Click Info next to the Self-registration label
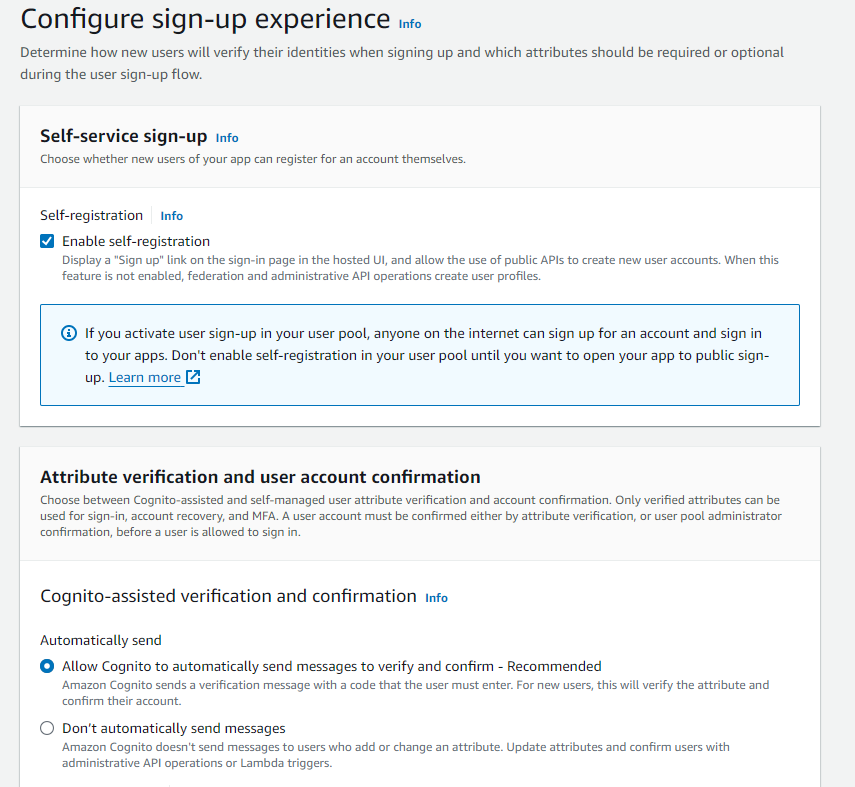 coord(171,215)
